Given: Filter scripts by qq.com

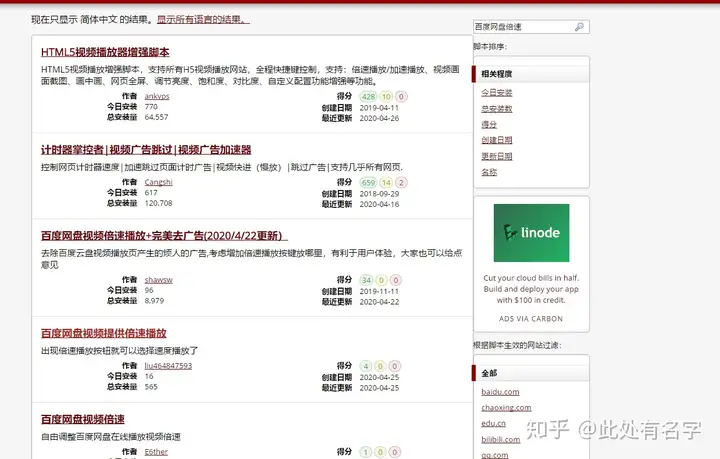Looking at the screenshot, I should (495, 455).
